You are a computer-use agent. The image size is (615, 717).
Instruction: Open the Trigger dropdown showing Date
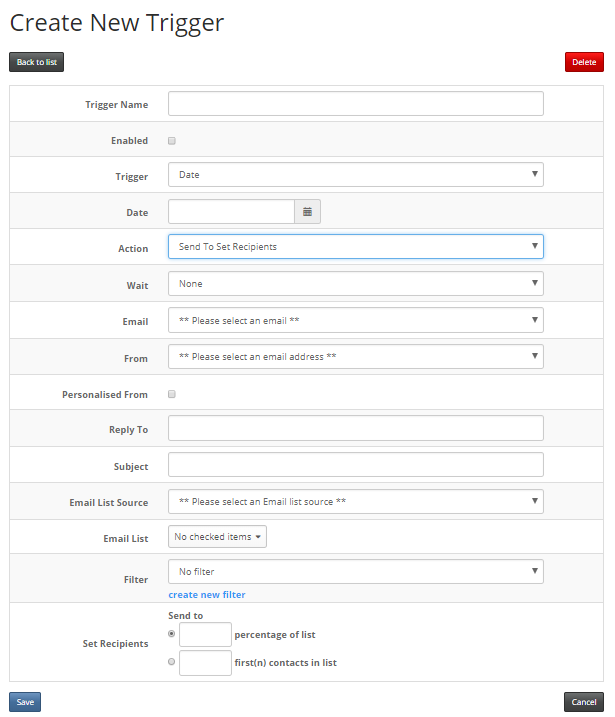356,175
